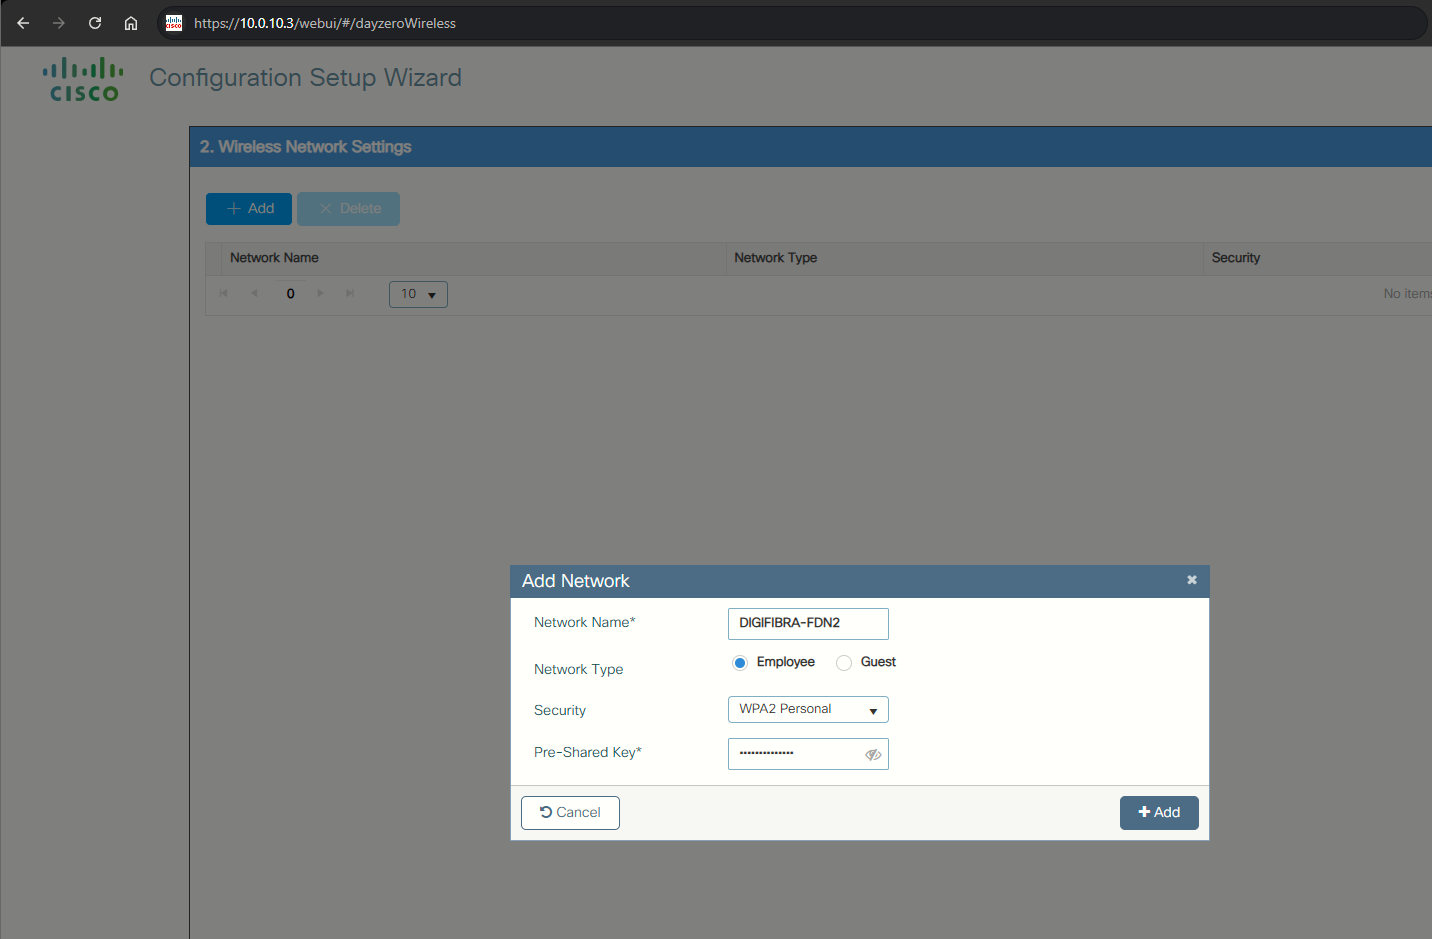The width and height of the screenshot is (1432, 939).
Task: Go to first page of the table
Action: click(224, 293)
